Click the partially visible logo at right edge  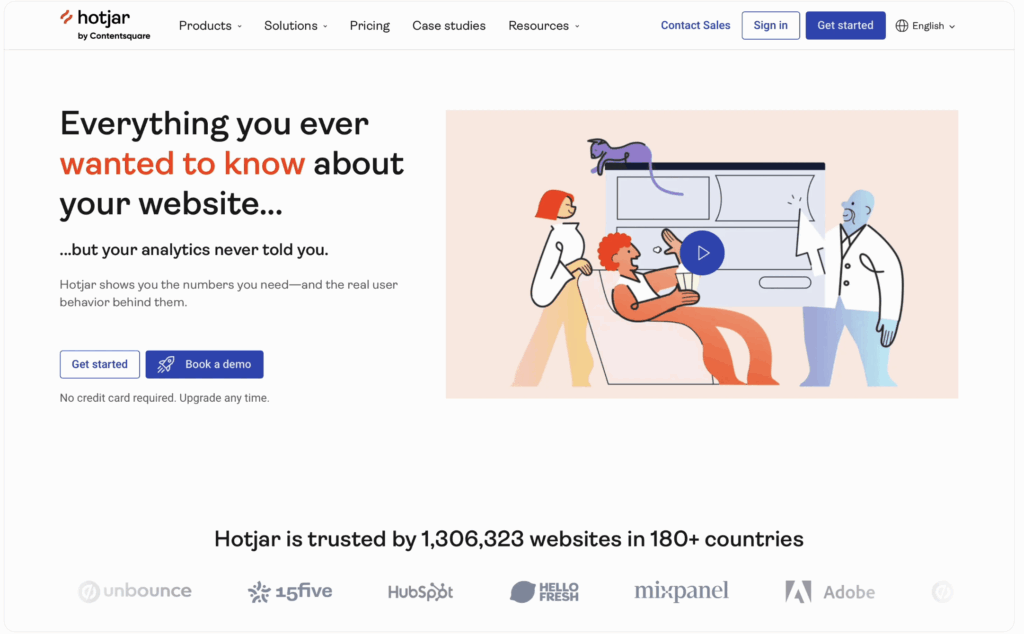(941, 591)
